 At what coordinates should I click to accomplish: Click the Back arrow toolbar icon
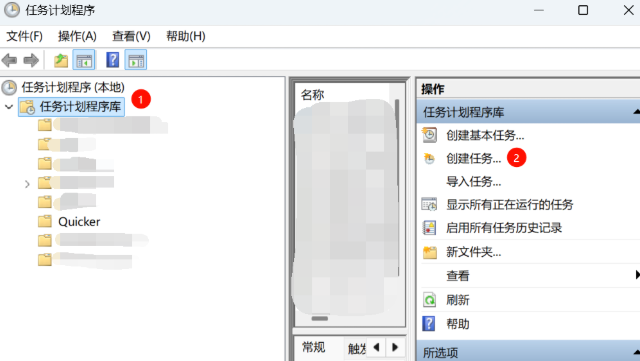coord(9,60)
